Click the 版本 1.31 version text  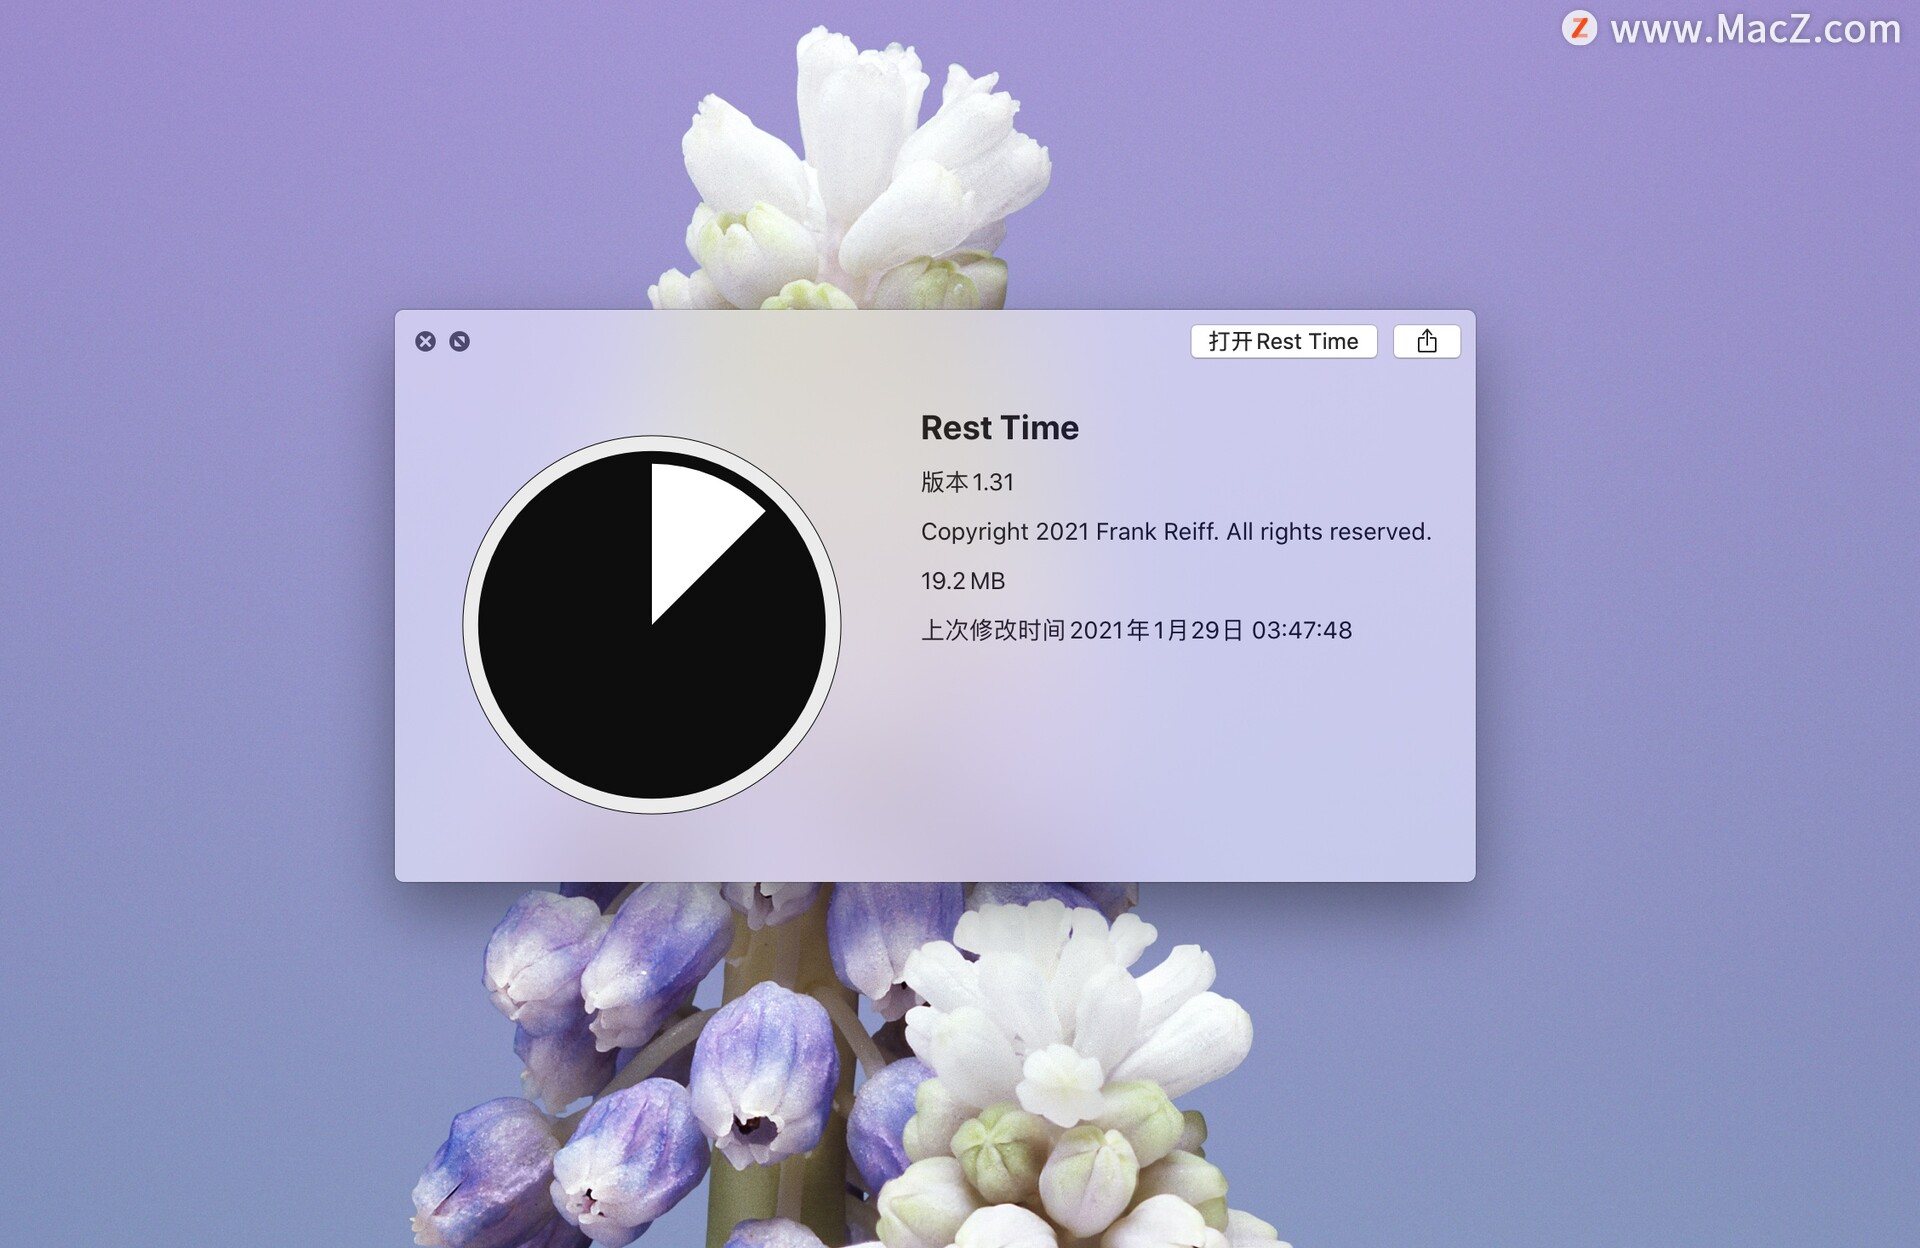click(967, 482)
